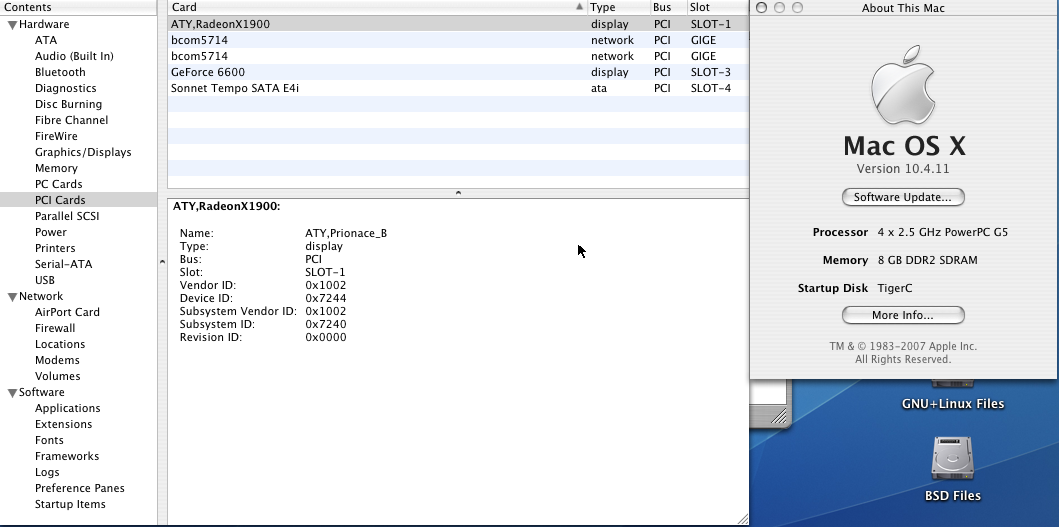Sort by the Card column header

coord(378,7)
